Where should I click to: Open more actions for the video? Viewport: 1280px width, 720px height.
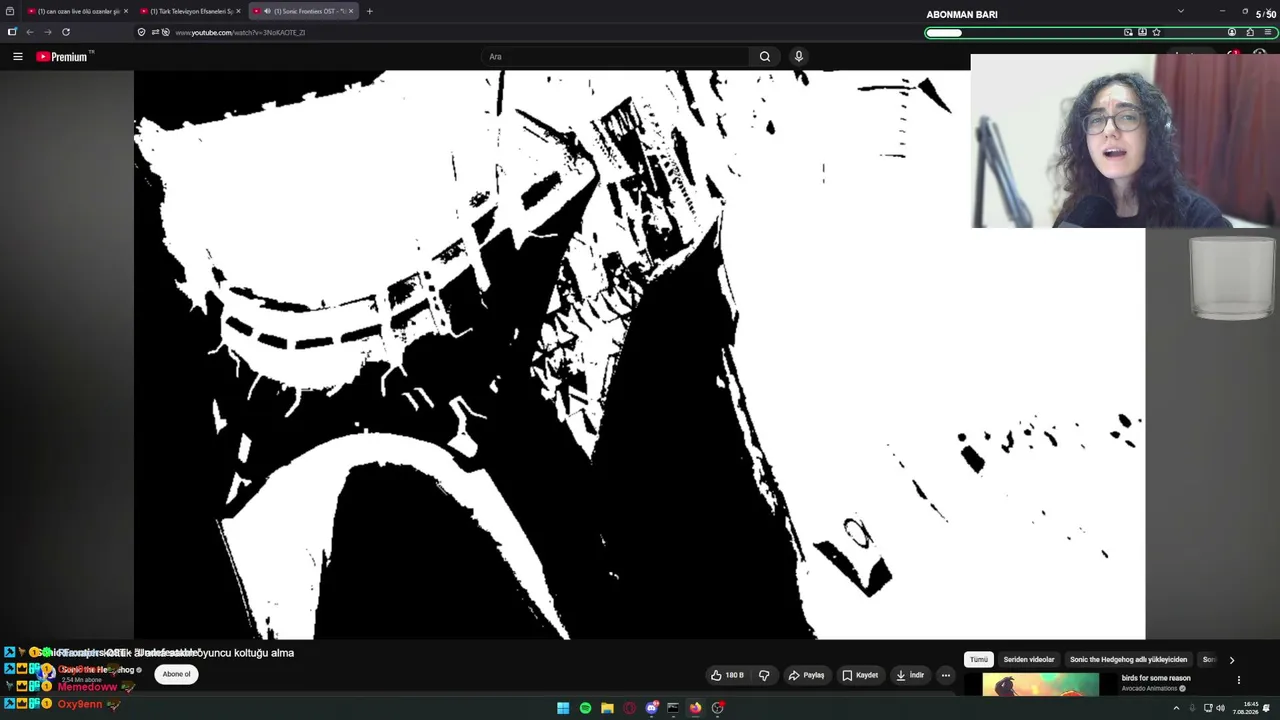[945, 675]
